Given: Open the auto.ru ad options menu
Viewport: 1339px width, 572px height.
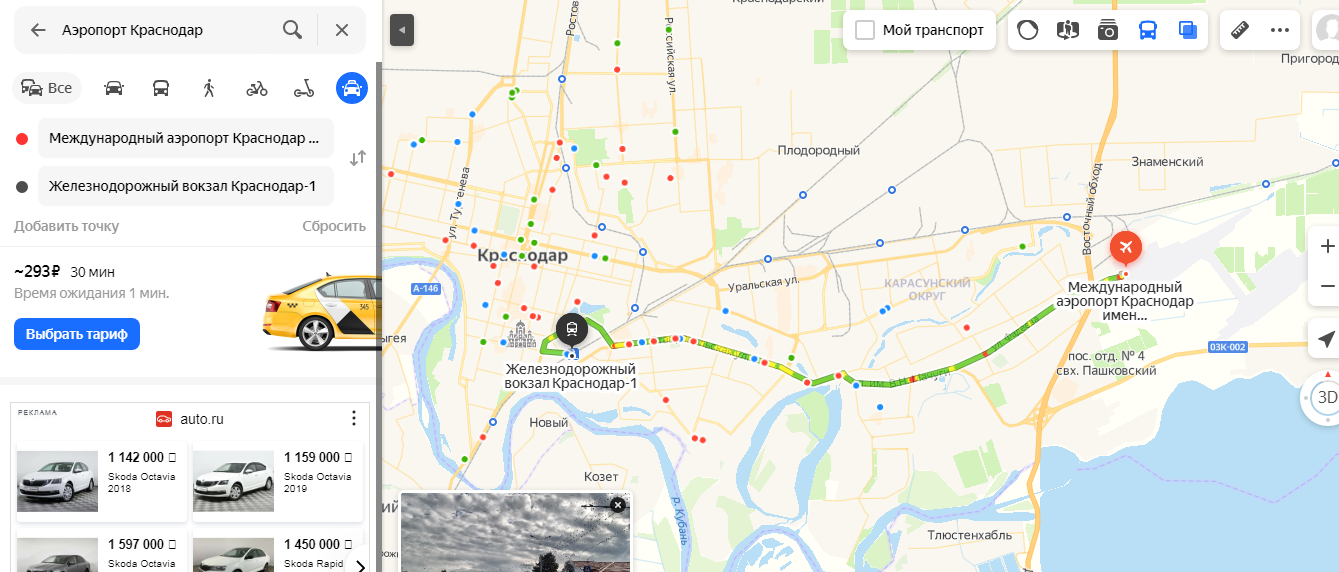Looking at the screenshot, I should tap(352, 418).
